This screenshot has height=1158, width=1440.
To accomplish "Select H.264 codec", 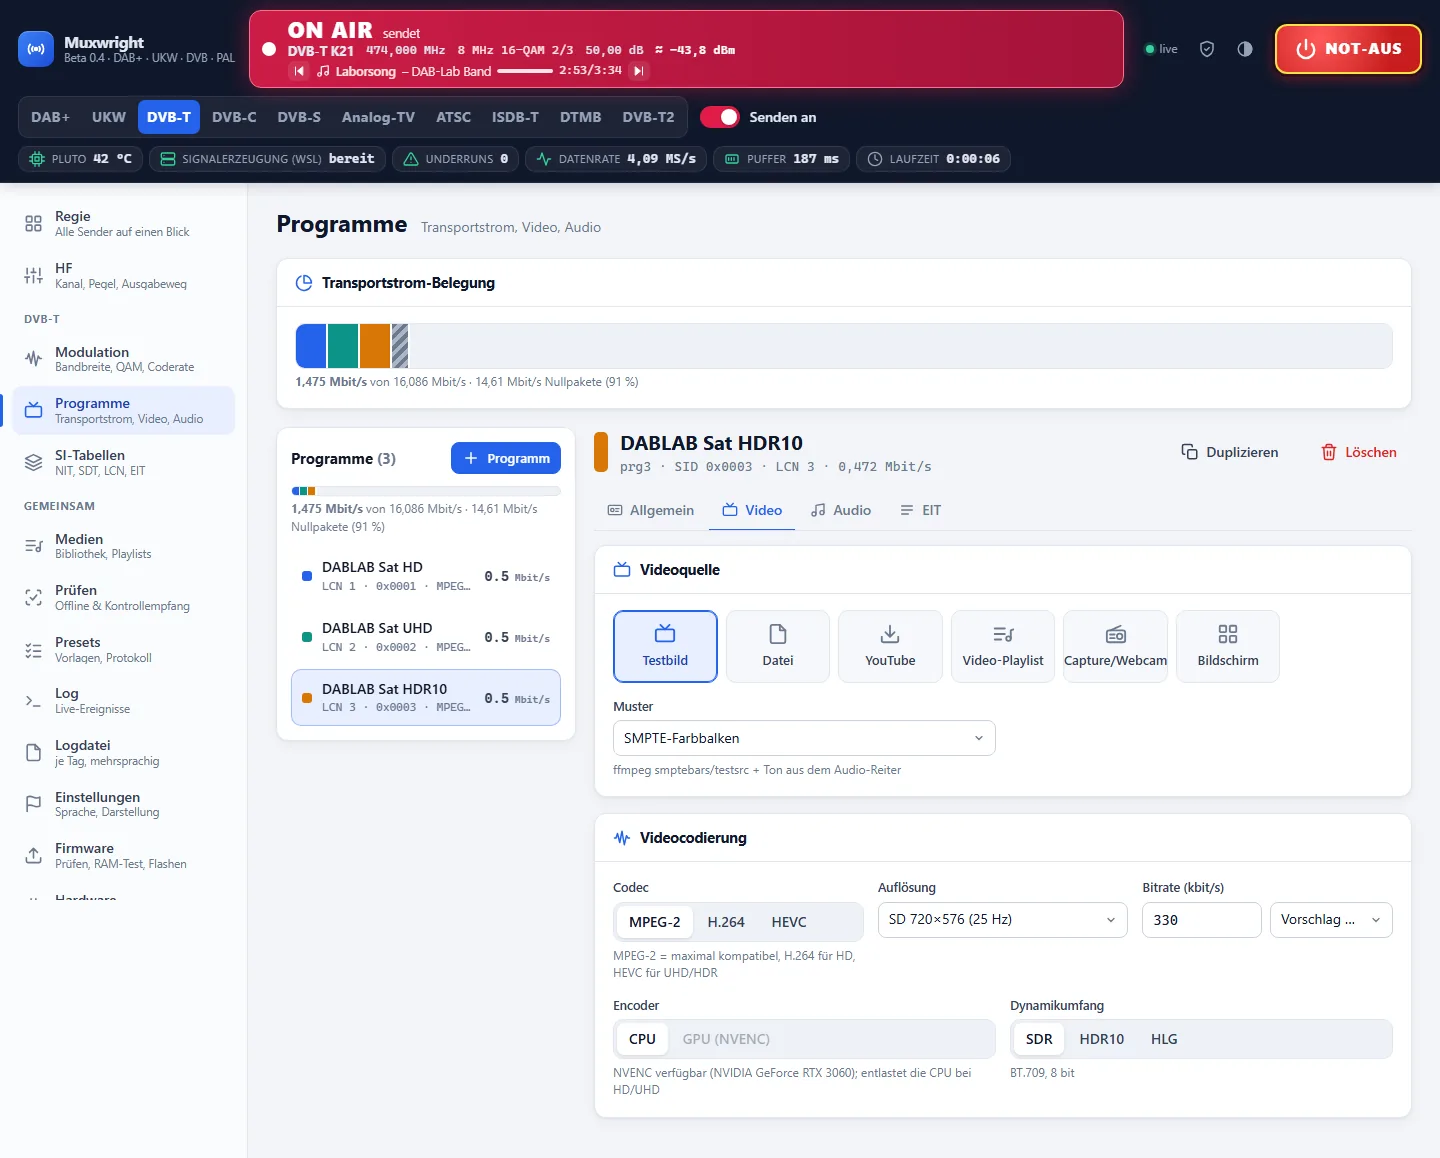I will pyautogui.click(x=726, y=922).
